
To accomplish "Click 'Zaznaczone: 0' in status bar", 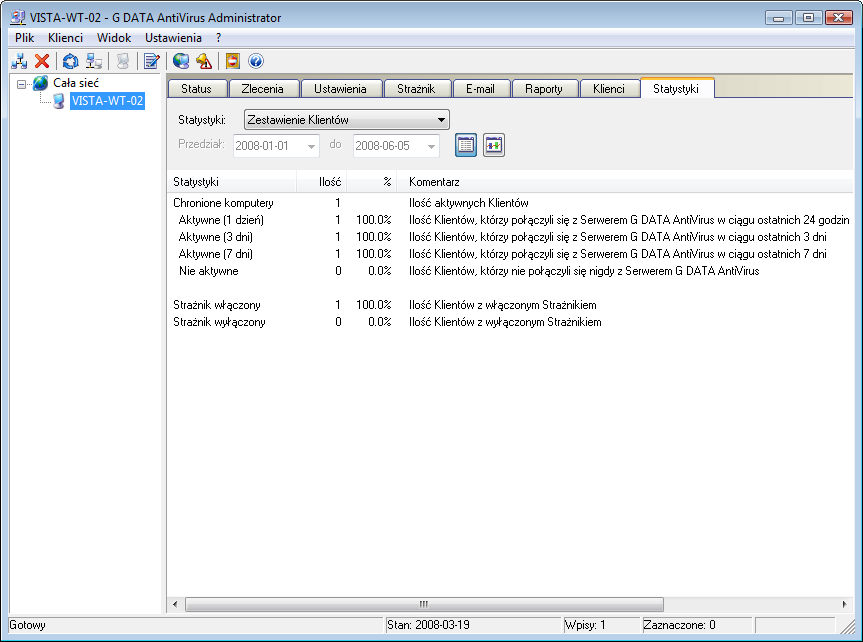I will 679,625.
